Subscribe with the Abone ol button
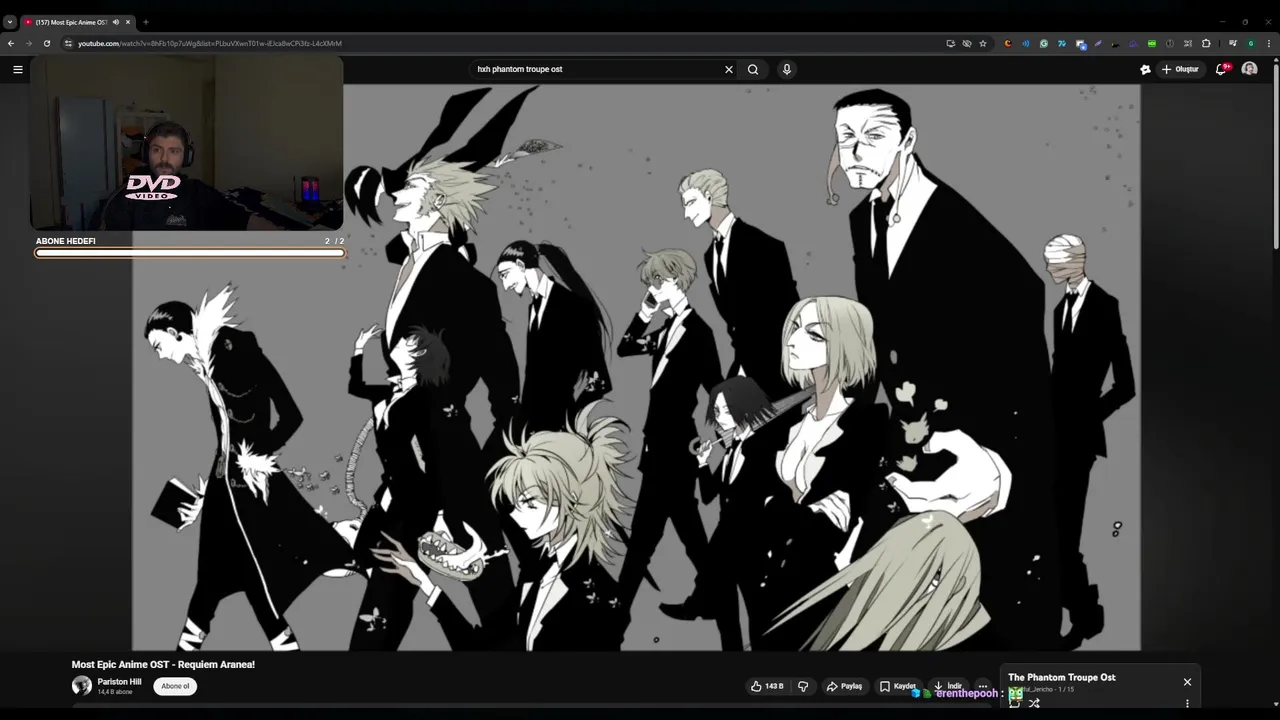This screenshot has width=1280, height=720. click(x=175, y=686)
